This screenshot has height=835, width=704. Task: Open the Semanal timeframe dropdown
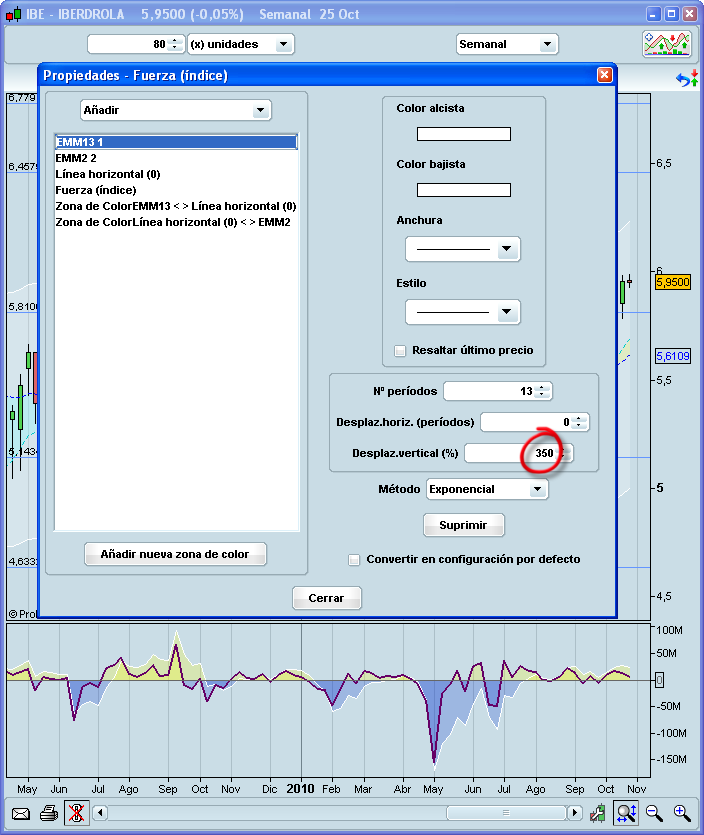click(506, 44)
